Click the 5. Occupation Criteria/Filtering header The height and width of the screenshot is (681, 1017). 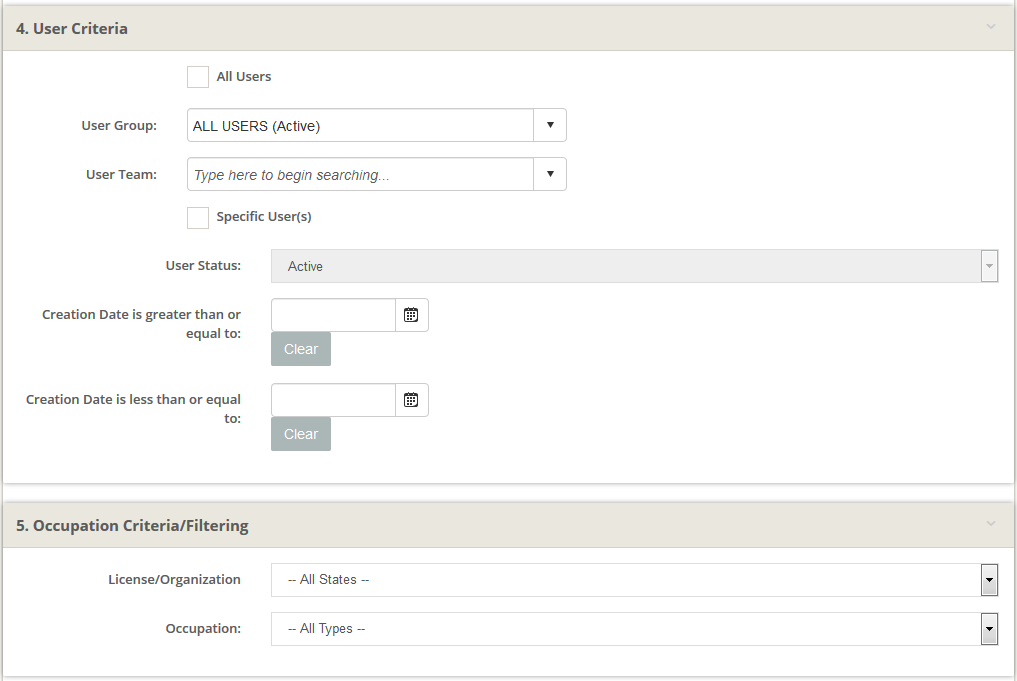click(132, 525)
